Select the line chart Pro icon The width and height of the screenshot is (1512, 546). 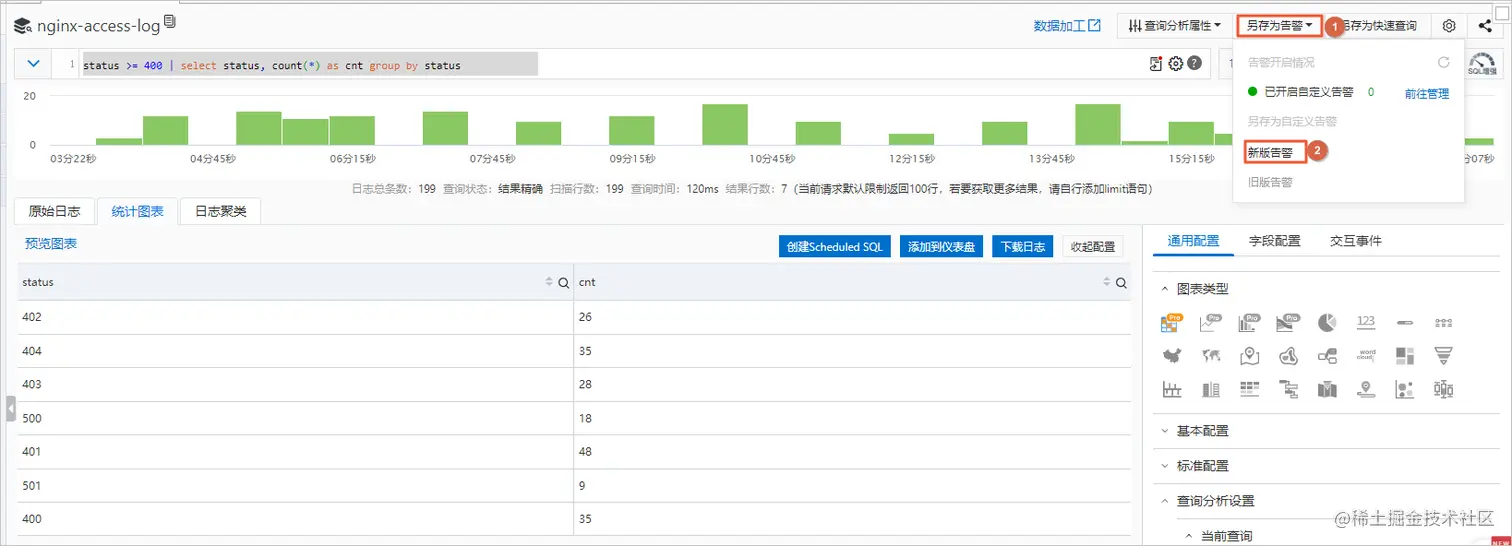click(x=1210, y=322)
